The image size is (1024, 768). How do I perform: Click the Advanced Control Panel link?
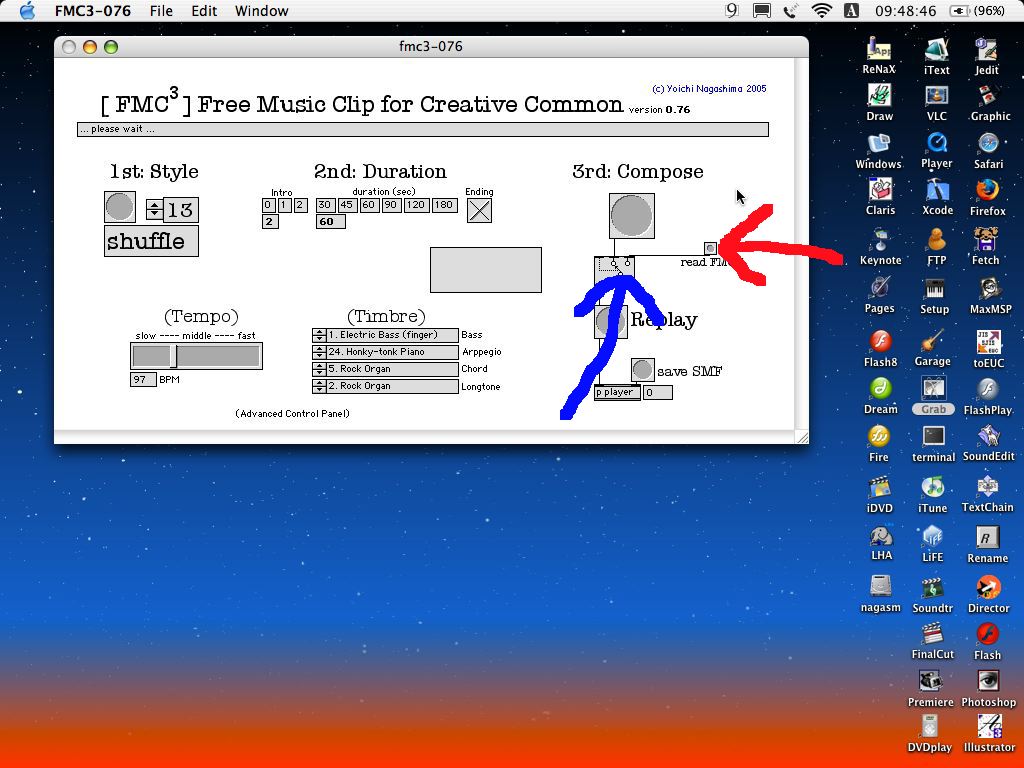tap(293, 413)
